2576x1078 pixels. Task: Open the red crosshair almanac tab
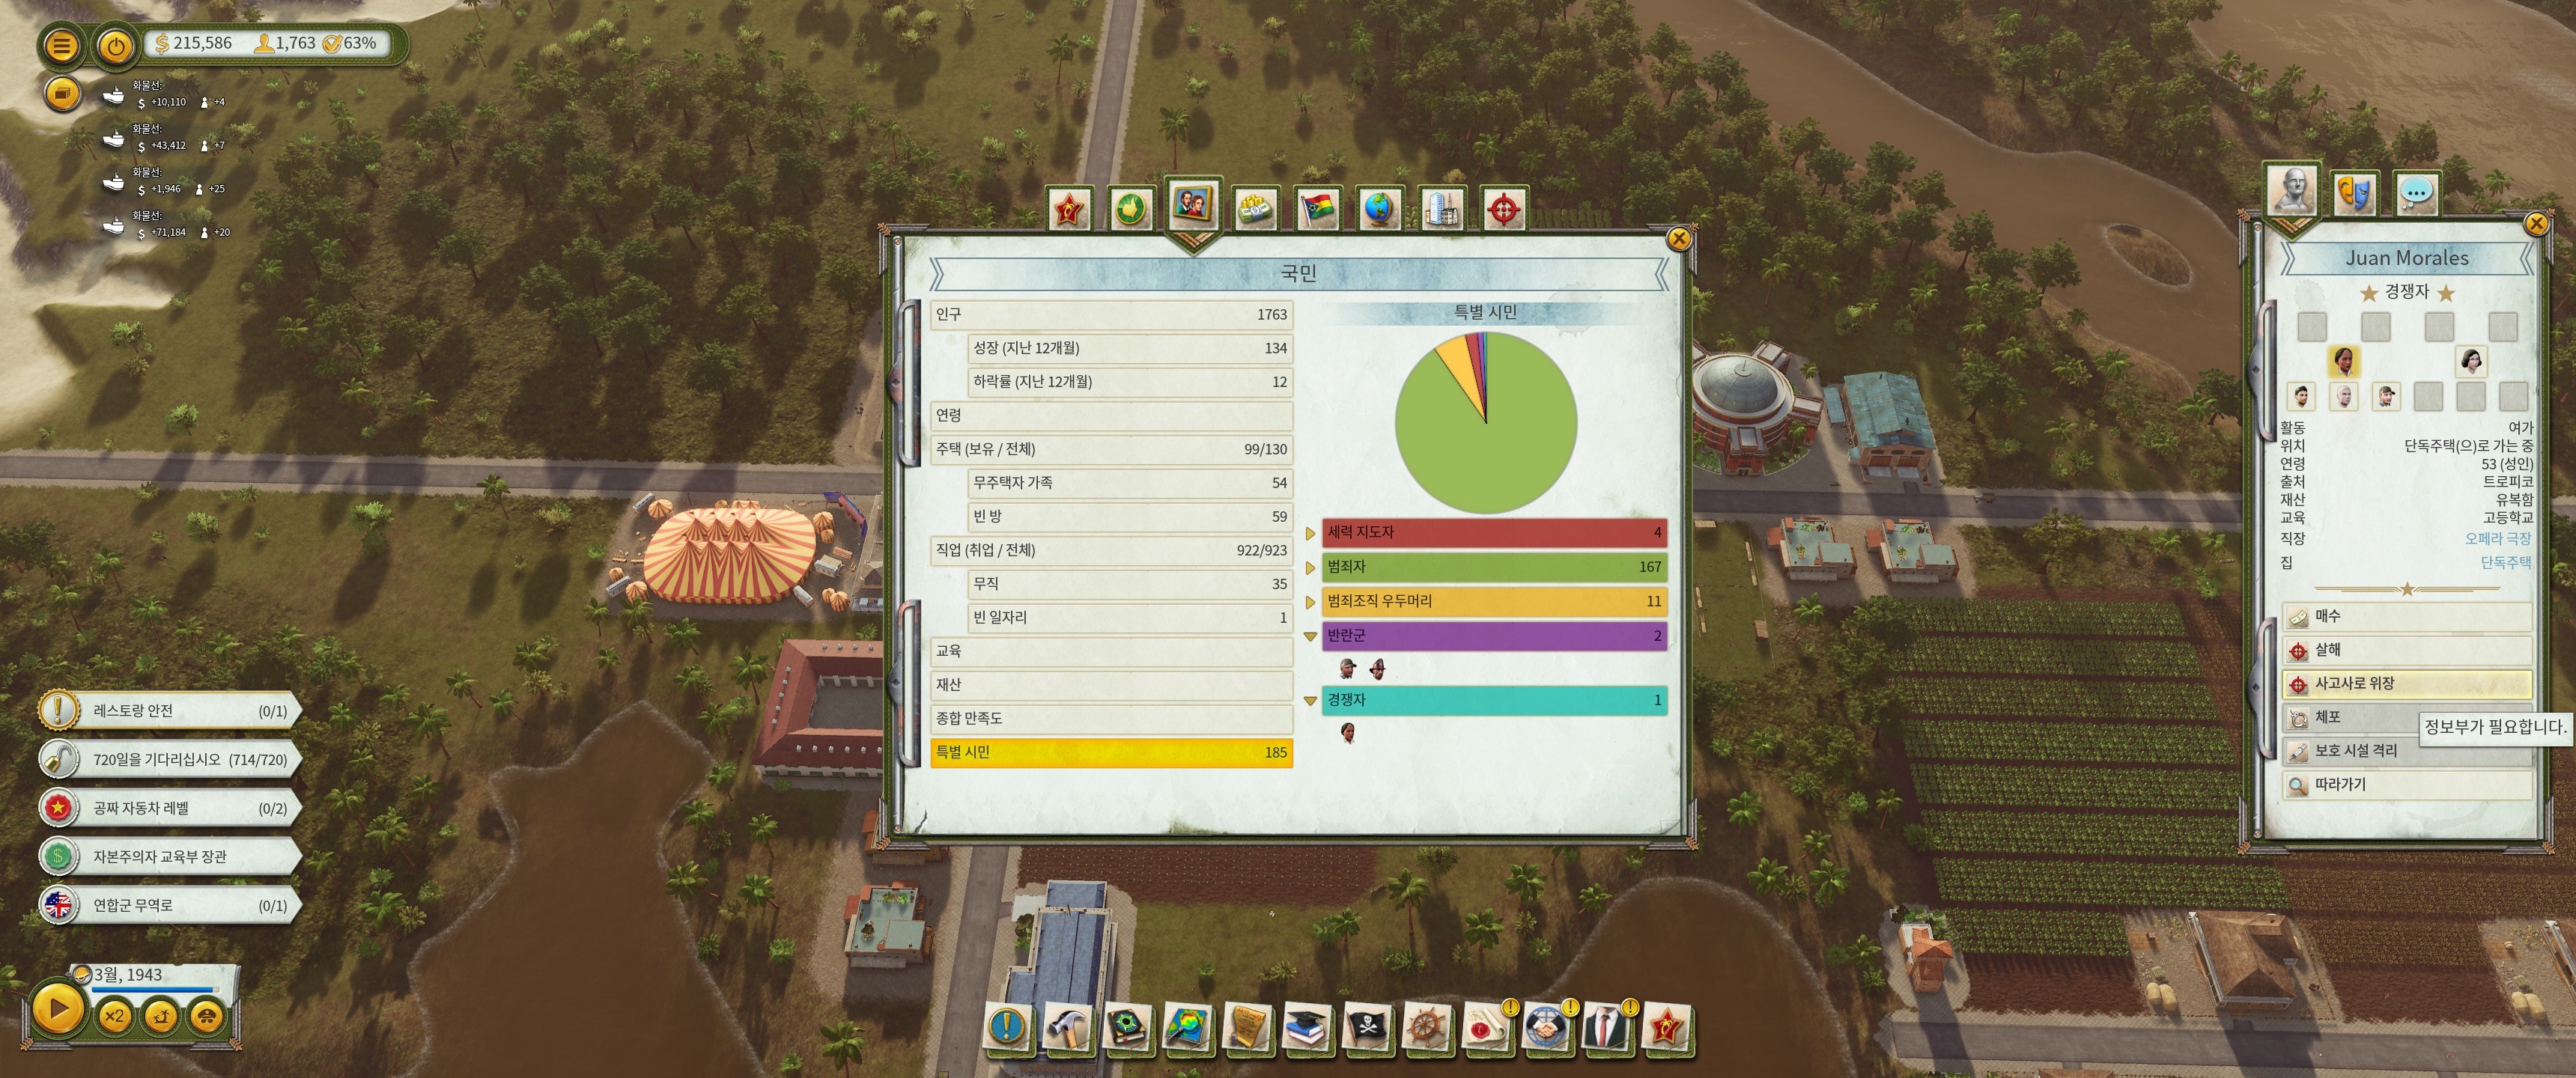[x=1503, y=208]
